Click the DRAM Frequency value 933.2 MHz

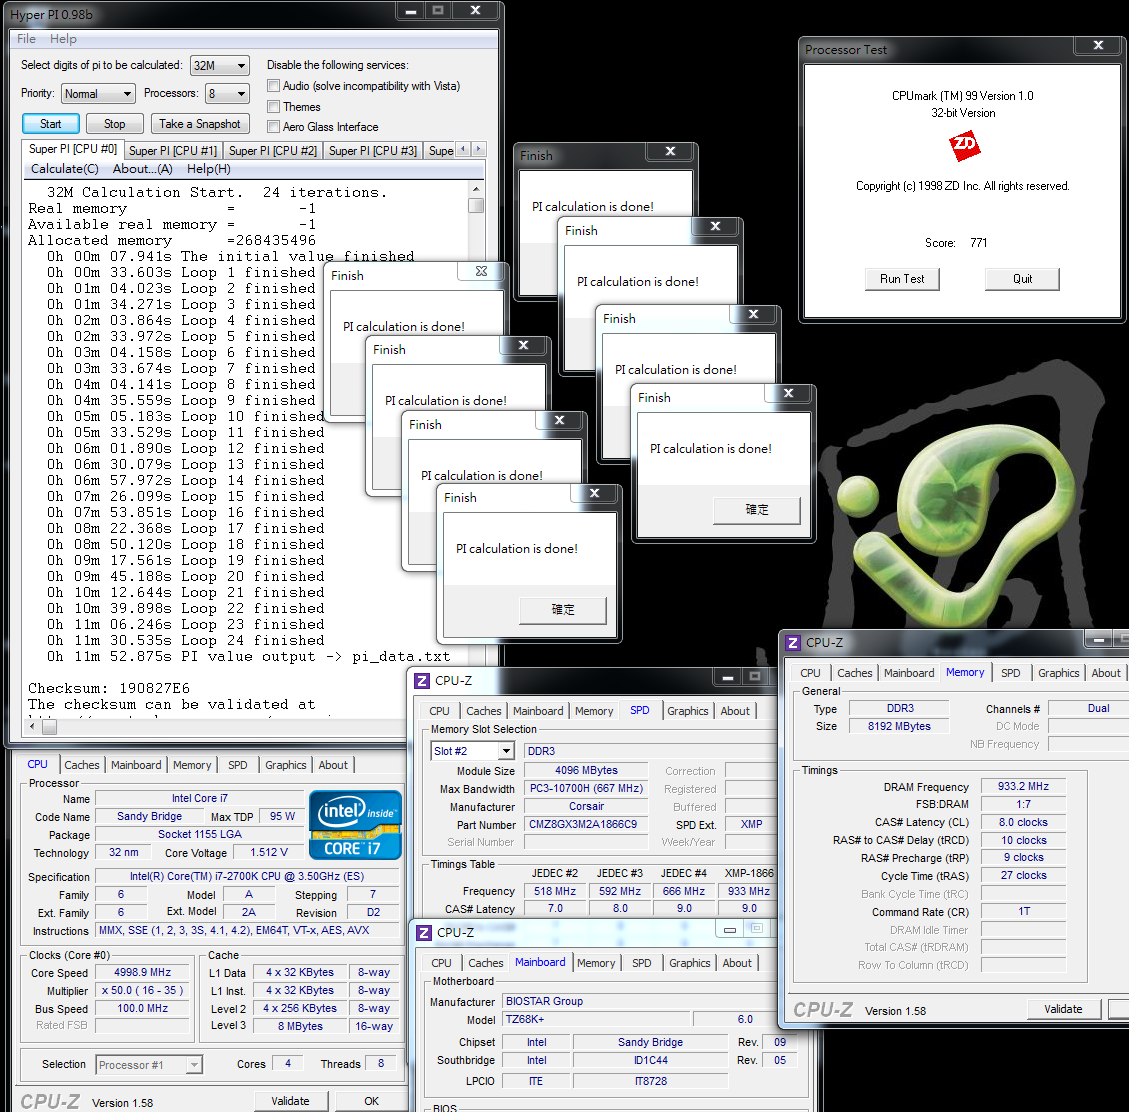click(x=1023, y=786)
